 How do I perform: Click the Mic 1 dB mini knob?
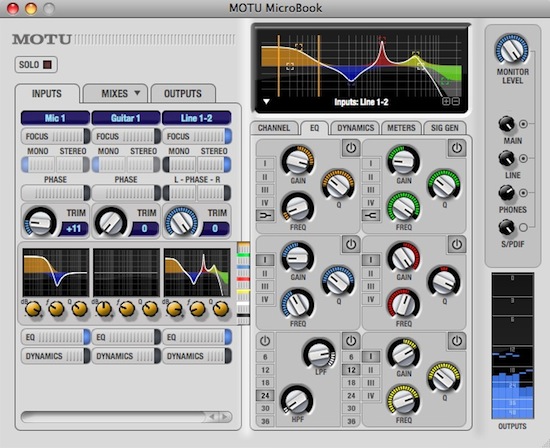(x=33, y=309)
